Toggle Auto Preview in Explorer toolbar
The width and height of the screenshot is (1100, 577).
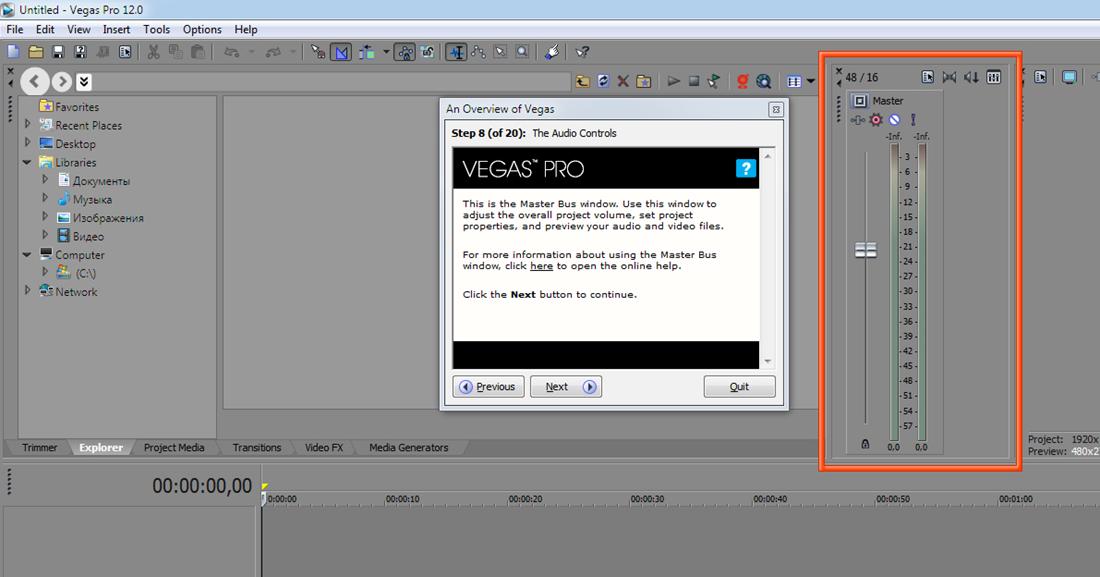point(713,81)
